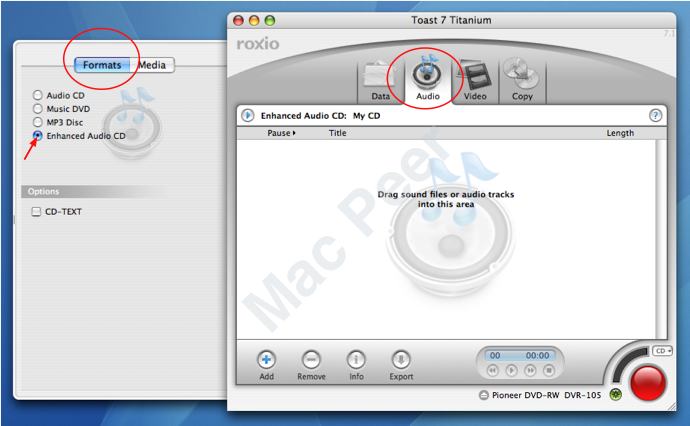Click the yellow minimize window button
Viewport: 690px width, 426px height.
pos(254,20)
